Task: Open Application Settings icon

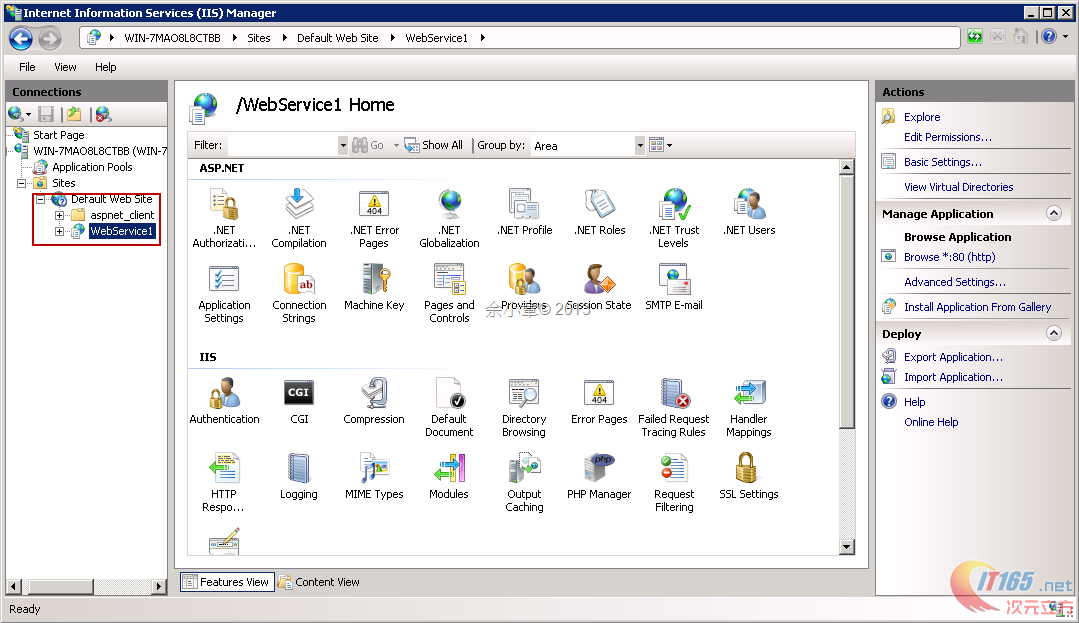Action: coord(224,293)
